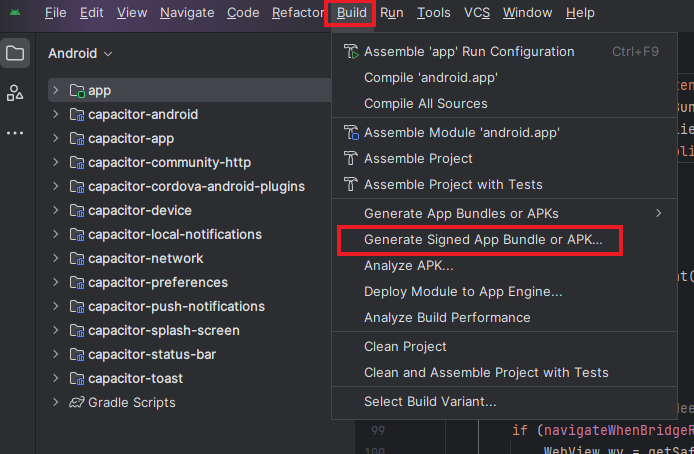Select the capacitor-splash-screen module
The width and height of the screenshot is (694, 454).
(163, 331)
